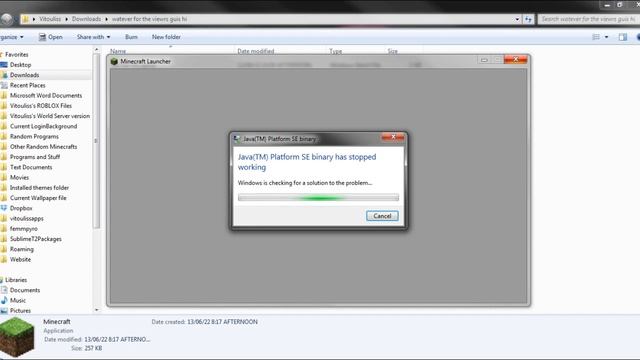
Task: Open Other Random Minecrafts folder
Action: 43,147
